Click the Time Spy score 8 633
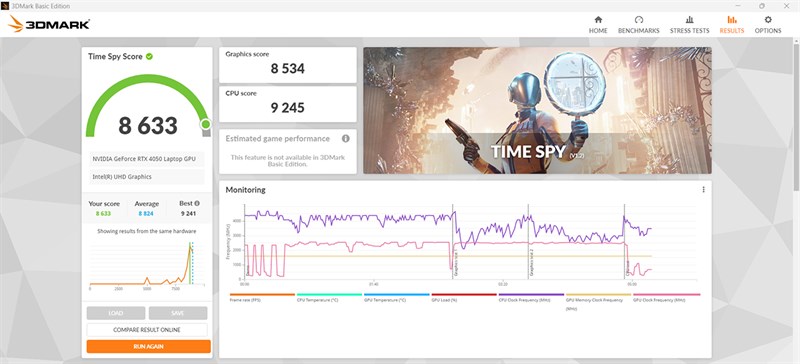800x364 pixels. click(x=148, y=125)
